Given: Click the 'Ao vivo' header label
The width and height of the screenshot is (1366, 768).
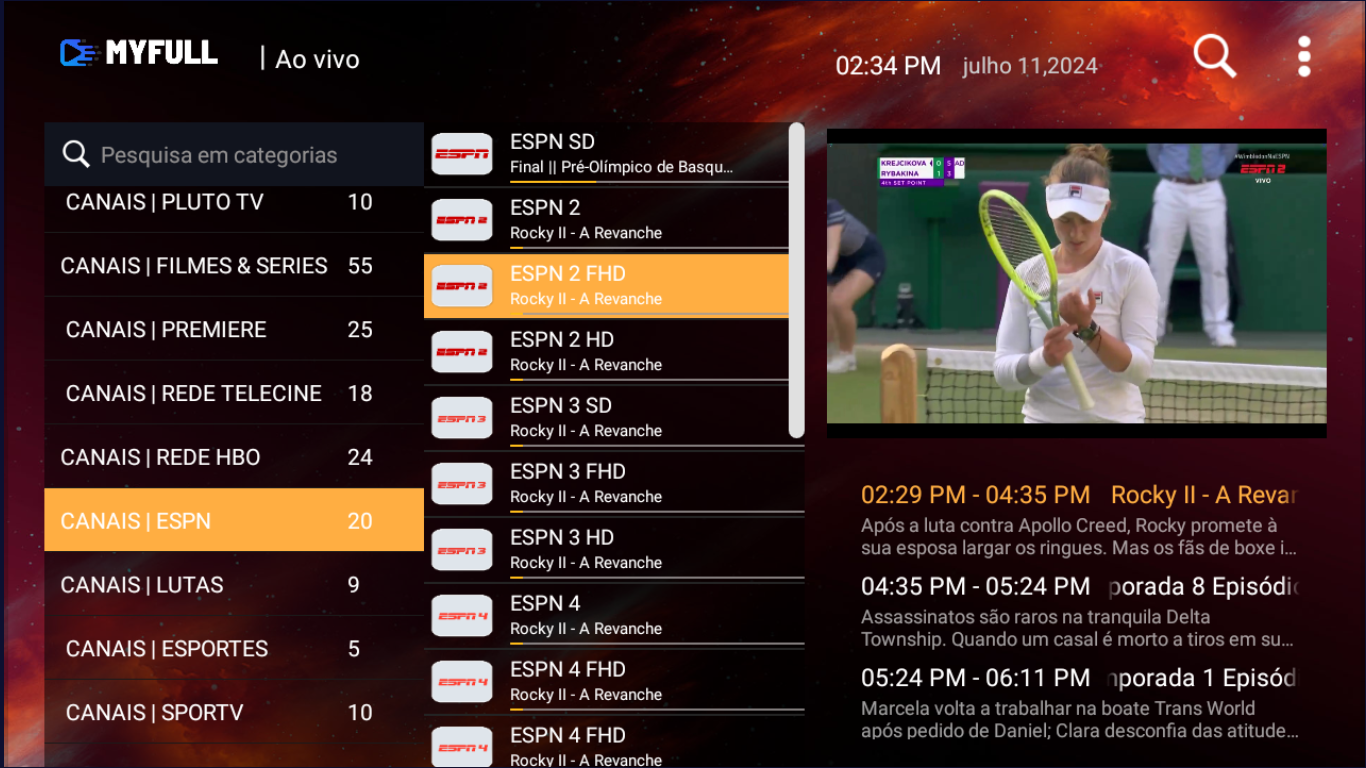Looking at the screenshot, I should coord(317,59).
